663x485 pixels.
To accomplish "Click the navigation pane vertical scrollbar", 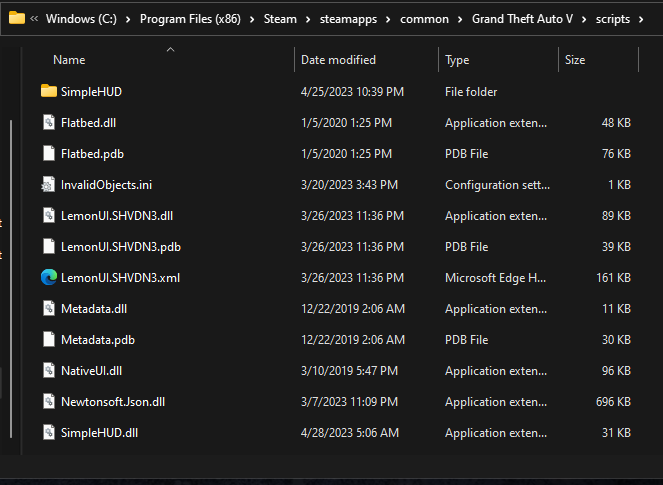I will (x=11, y=279).
